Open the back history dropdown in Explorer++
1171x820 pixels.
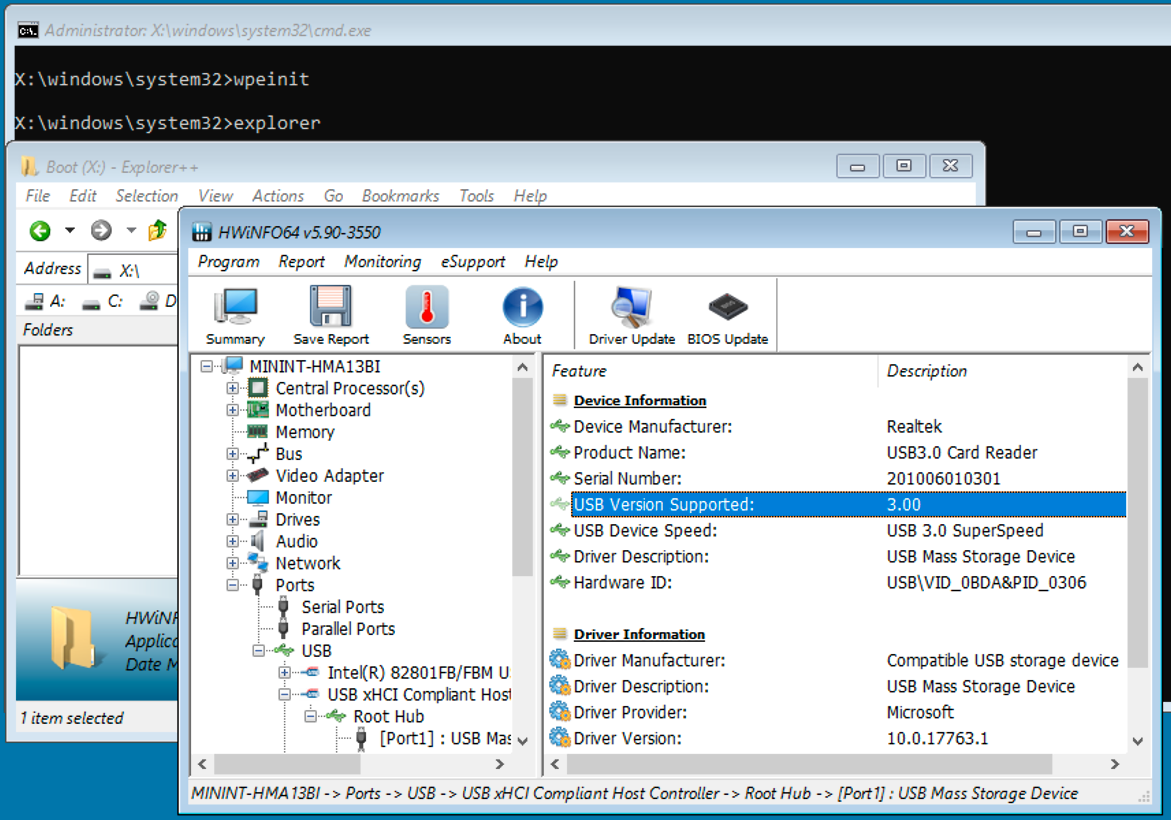point(69,231)
